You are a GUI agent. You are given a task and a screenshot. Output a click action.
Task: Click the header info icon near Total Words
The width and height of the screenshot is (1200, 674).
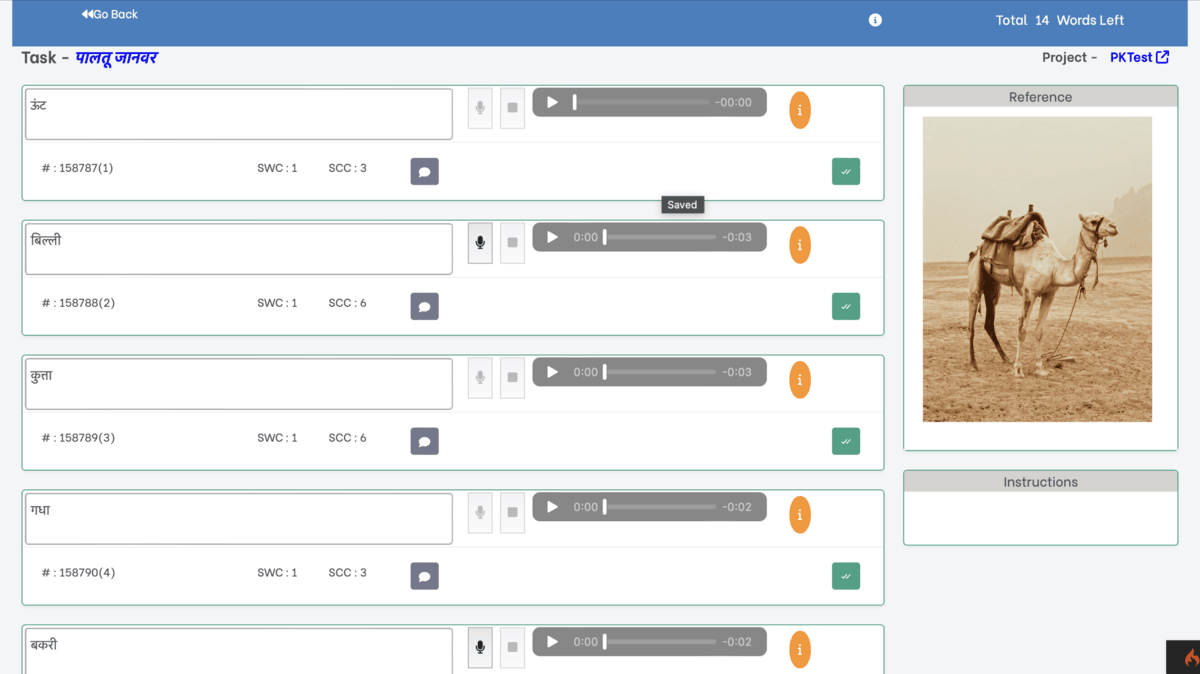click(x=875, y=20)
